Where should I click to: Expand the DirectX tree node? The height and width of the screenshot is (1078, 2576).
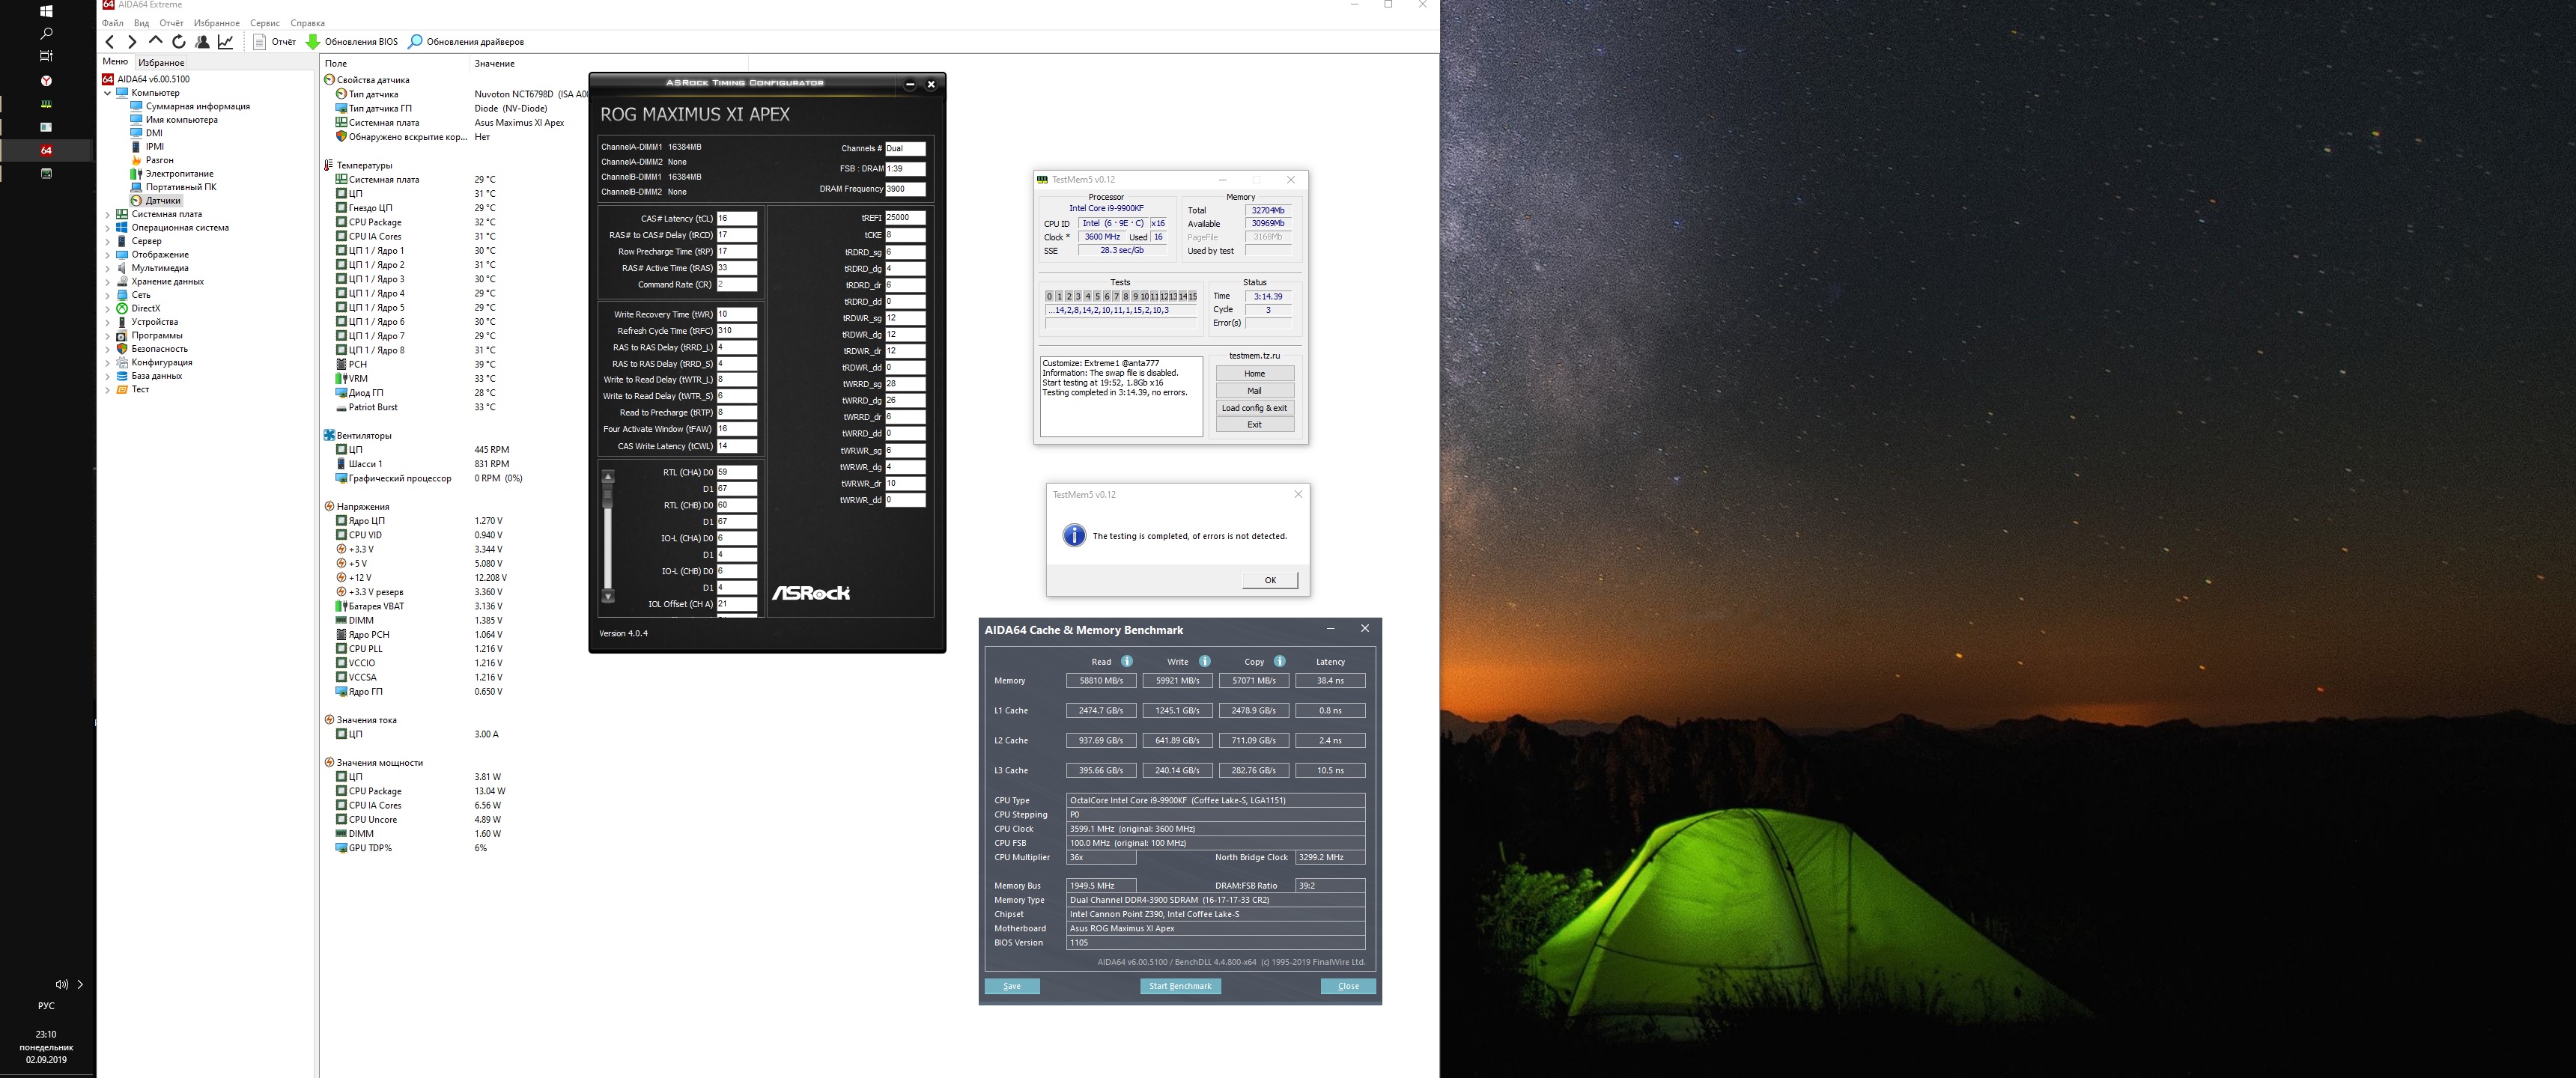click(108, 308)
